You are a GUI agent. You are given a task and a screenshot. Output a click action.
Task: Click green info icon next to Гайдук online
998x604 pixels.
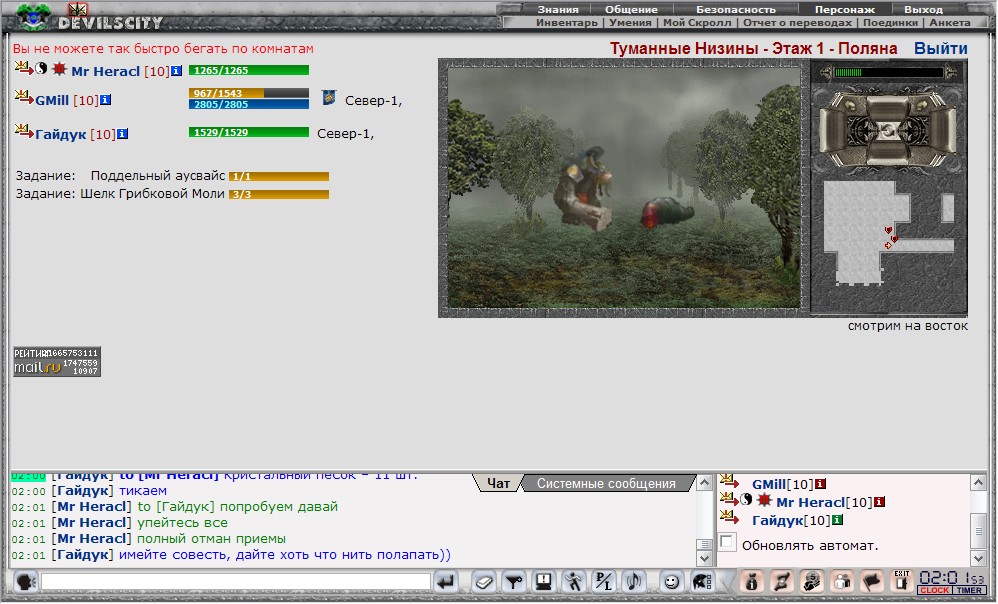(838, 520)
